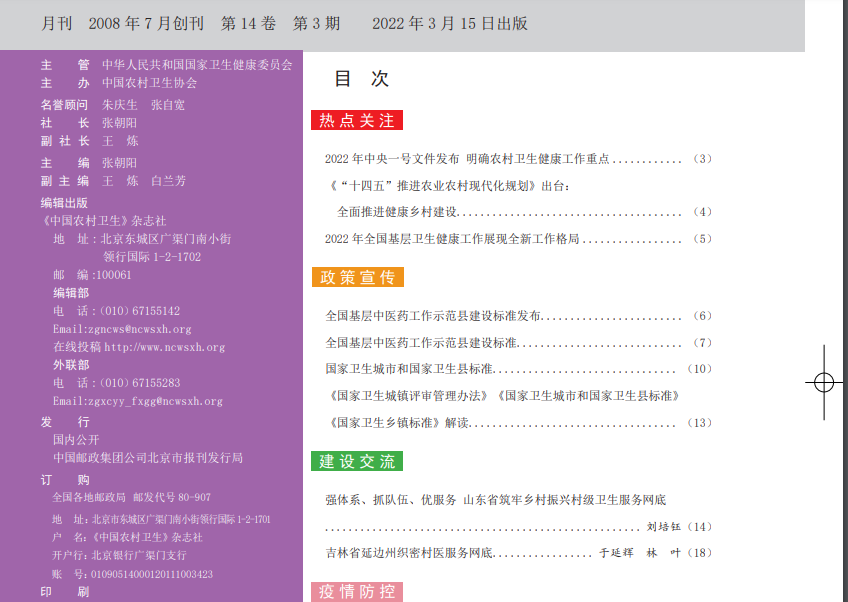Viewport: 848px width, 602px height.
Task: Open the entry 2022年中央一号文件发布
Action: (x=518, y=158)
